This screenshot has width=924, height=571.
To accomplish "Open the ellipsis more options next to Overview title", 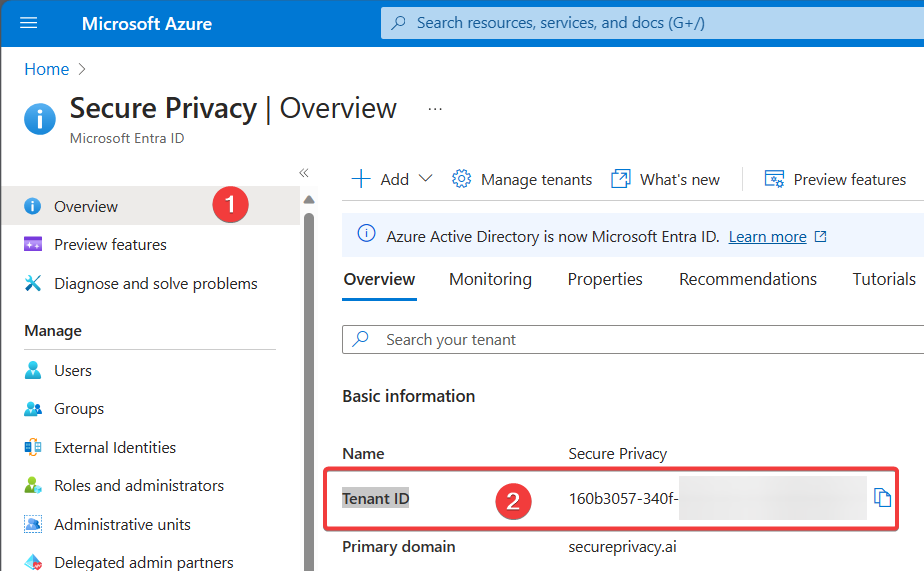I will pos(435,109).
